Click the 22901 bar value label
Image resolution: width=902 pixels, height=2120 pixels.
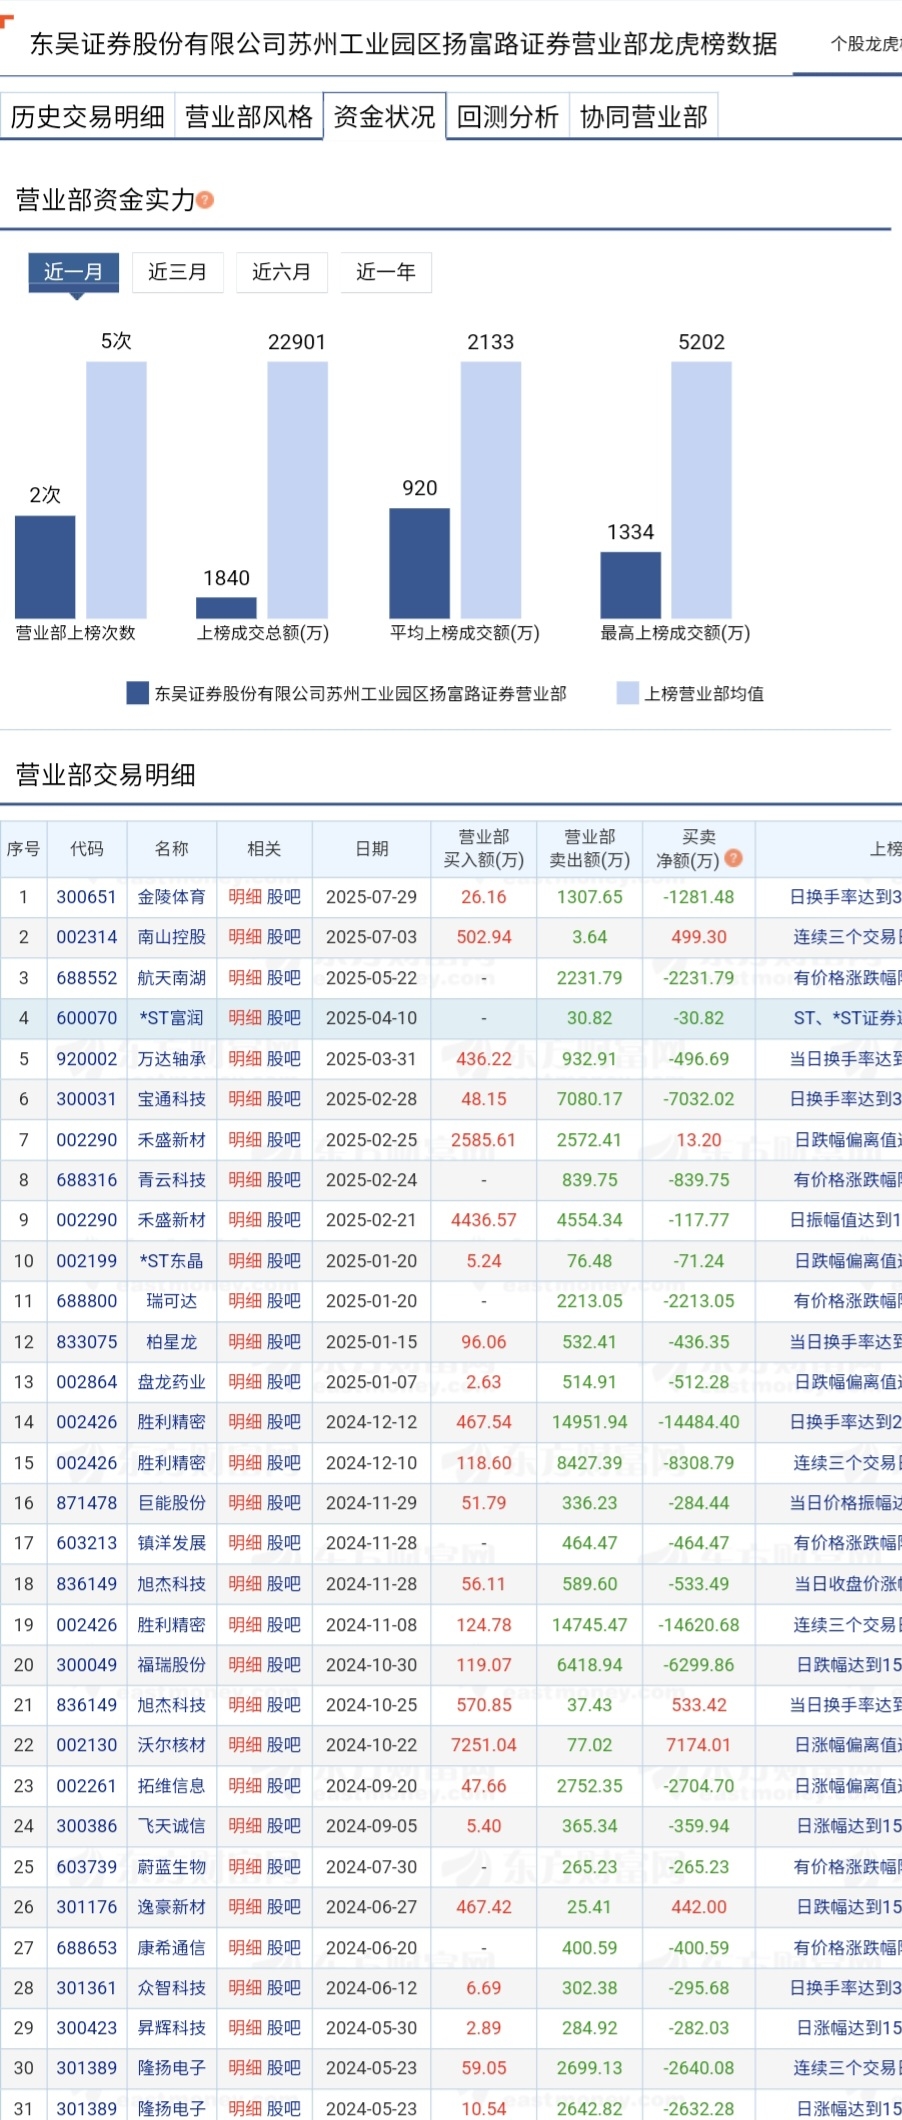pos(297,342)
